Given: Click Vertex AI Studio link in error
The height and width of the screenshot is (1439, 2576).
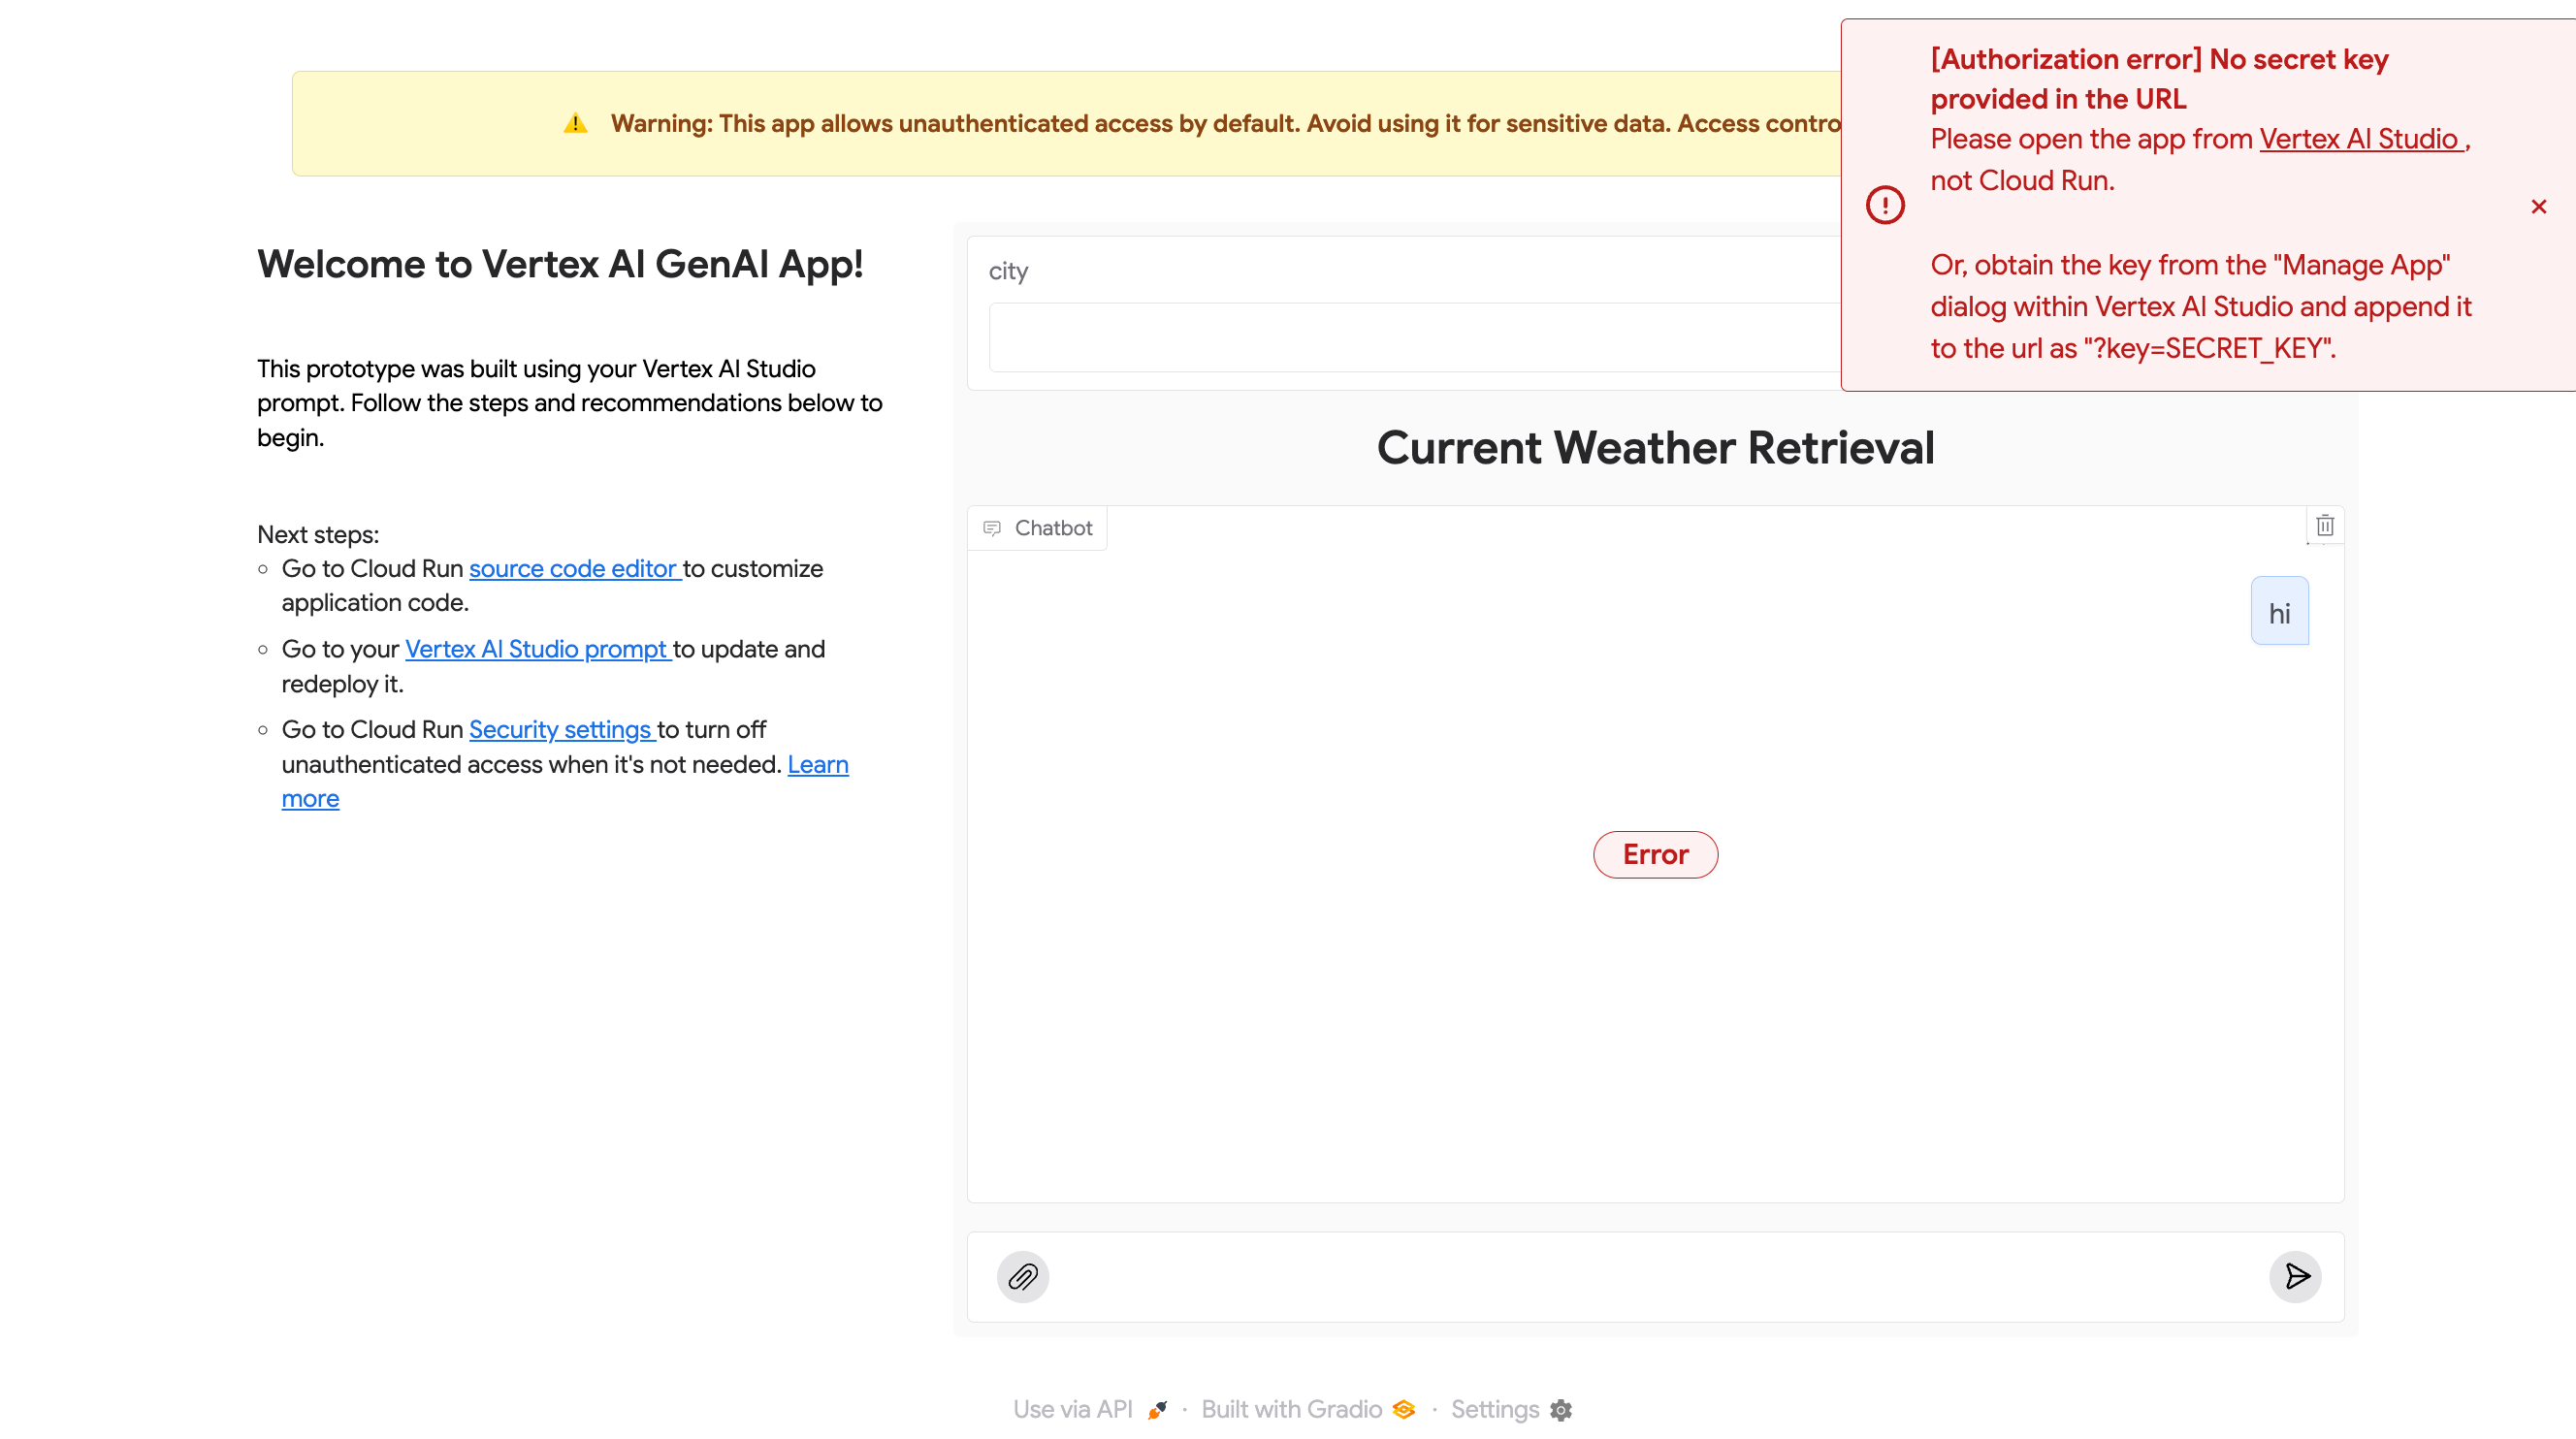Looking at the screenshot, I should 2359,139.
